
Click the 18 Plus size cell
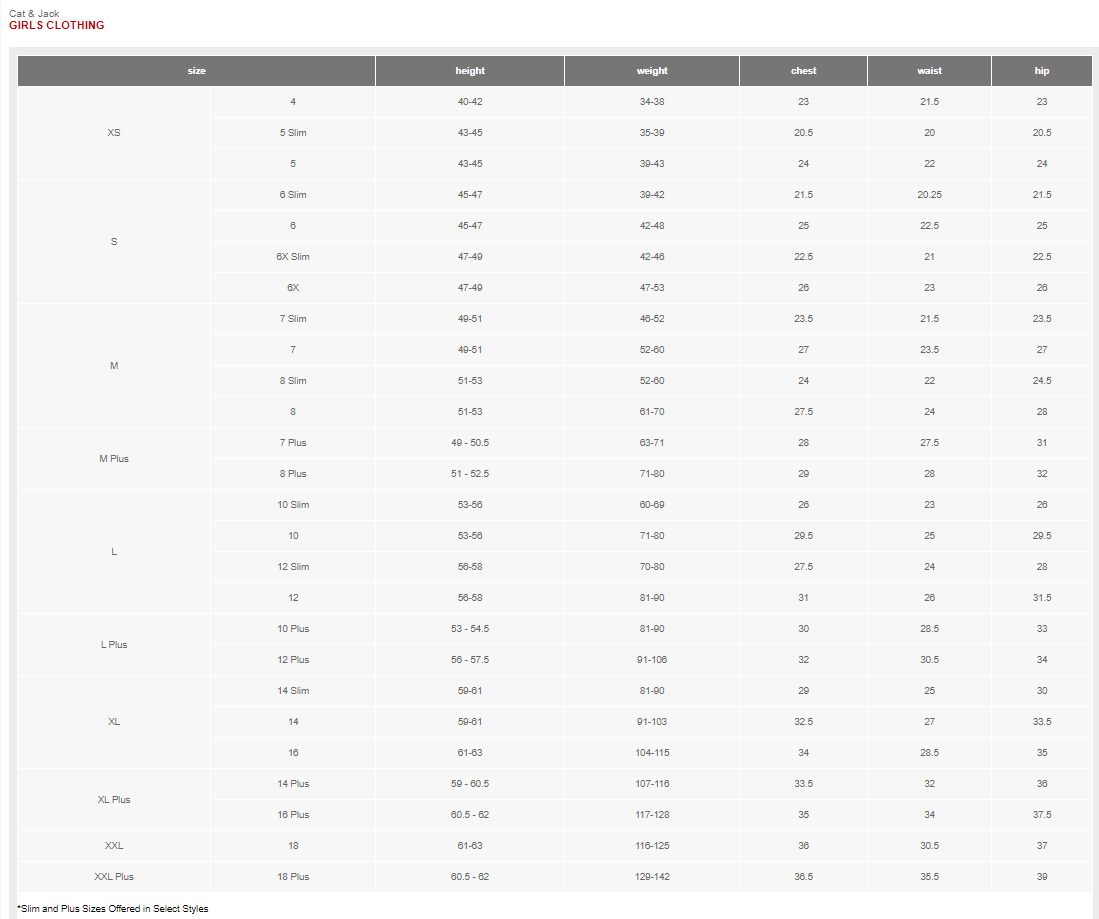(293, 877)
